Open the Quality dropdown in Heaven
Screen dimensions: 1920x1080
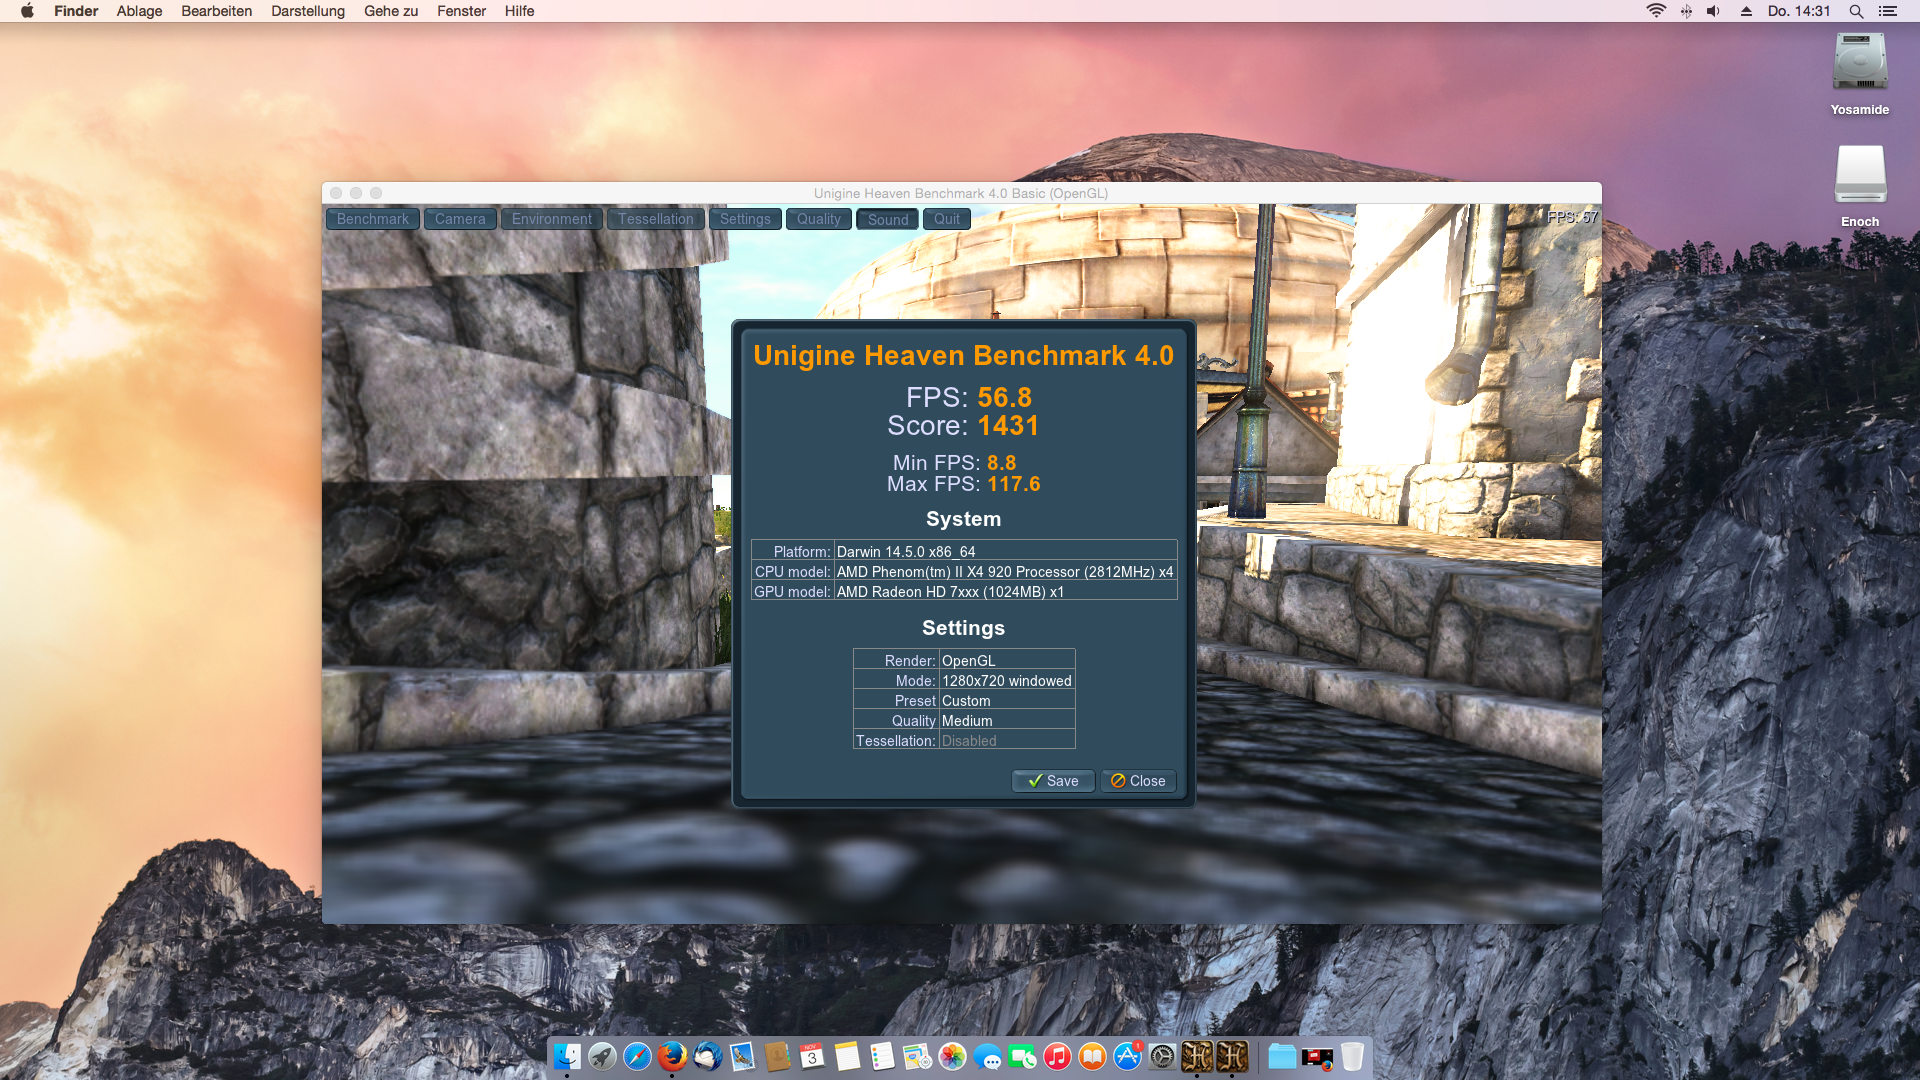pyautogui.click(x=818, y=219)
